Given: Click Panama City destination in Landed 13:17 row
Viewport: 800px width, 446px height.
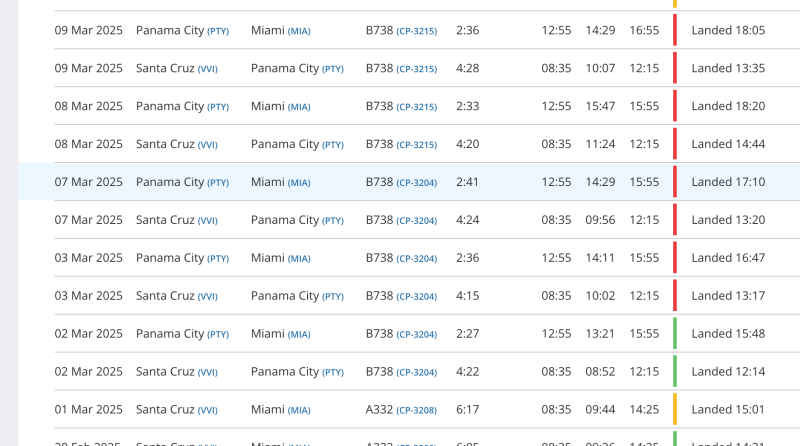Looking at the screenshot, I should pyautogui.click(x=285, y=296).
